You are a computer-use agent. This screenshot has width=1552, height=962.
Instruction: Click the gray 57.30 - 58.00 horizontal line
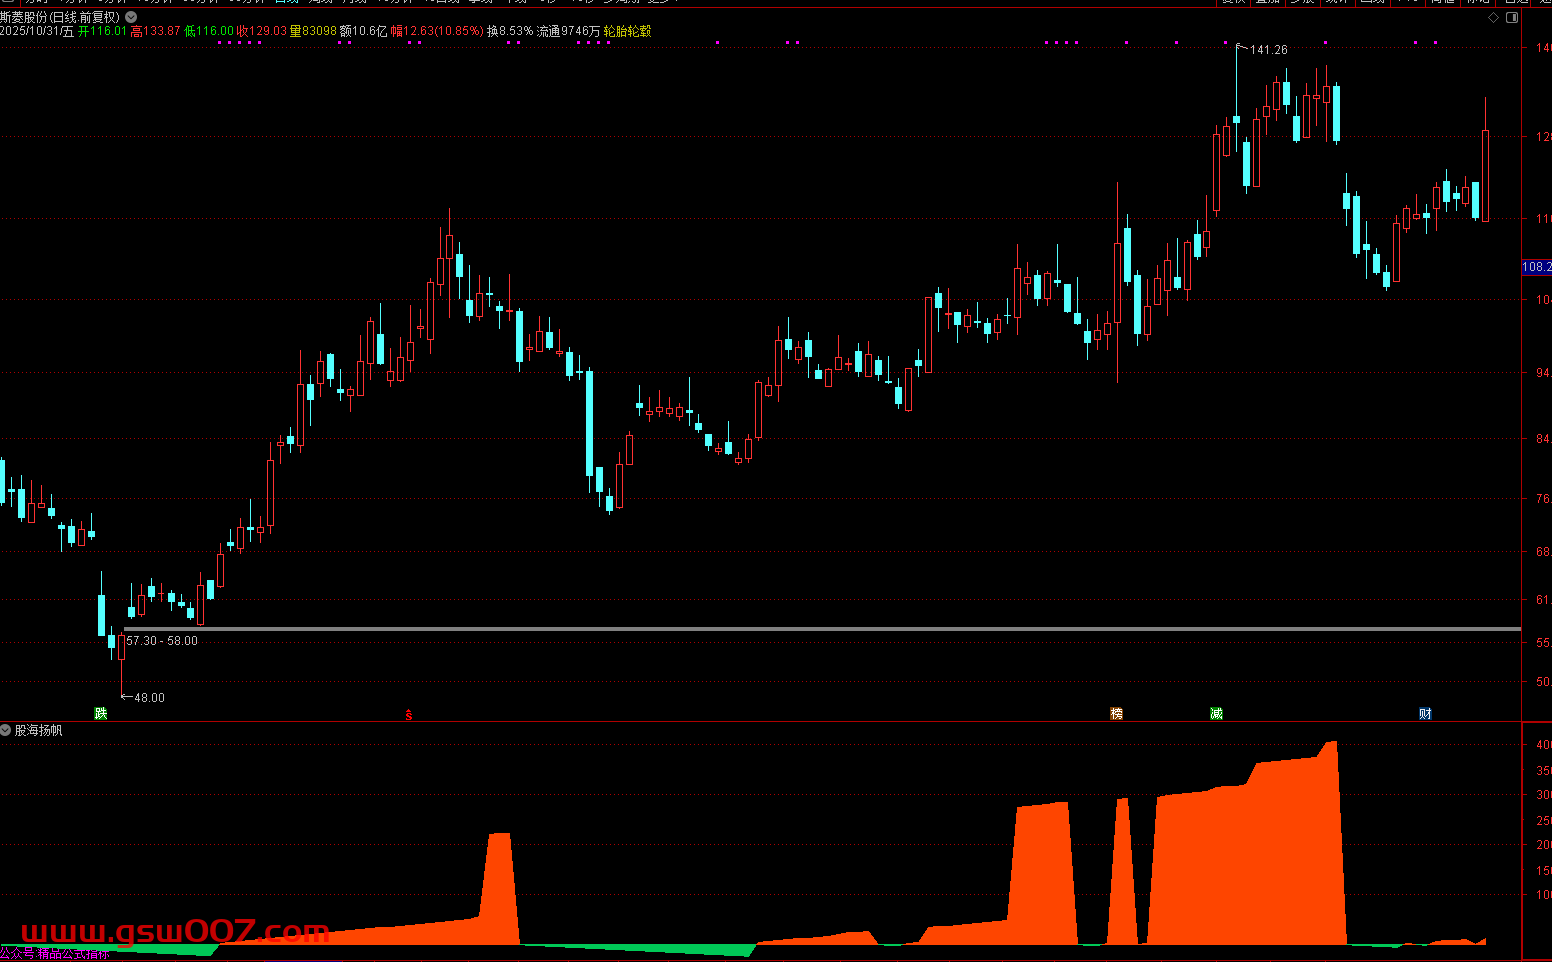800,629
